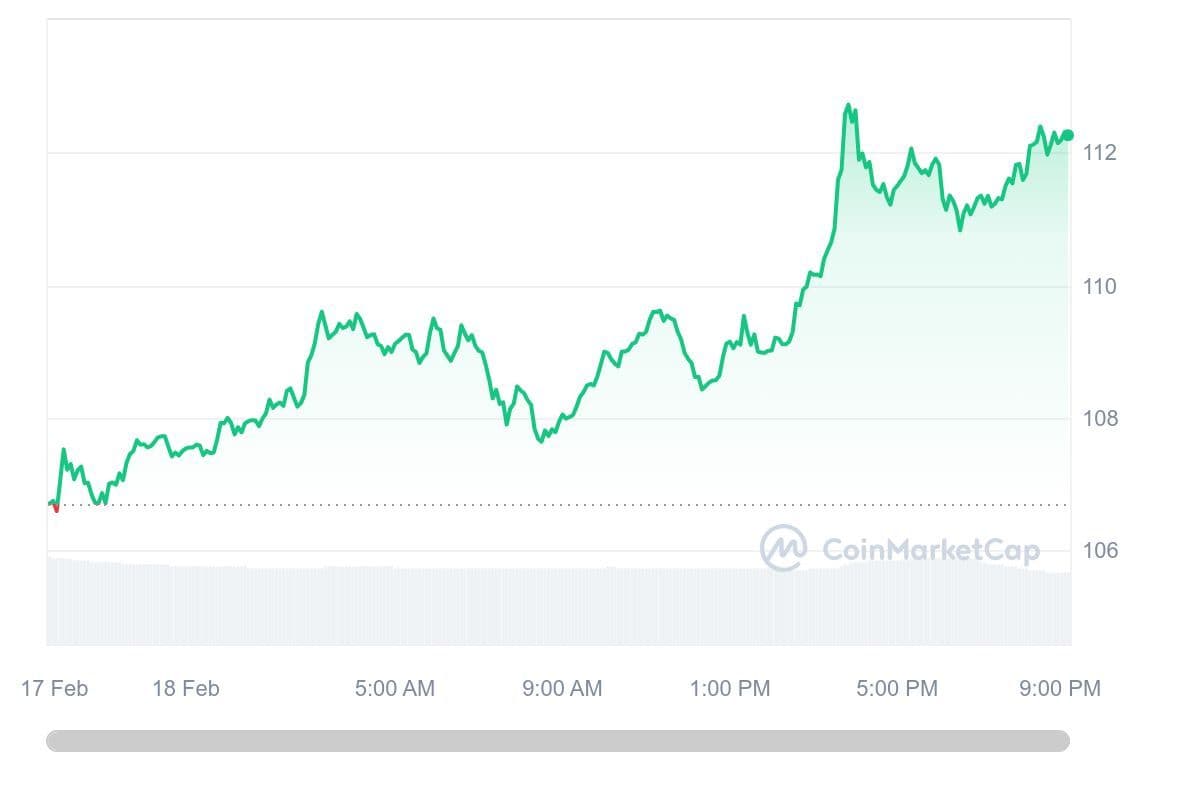Image resolution: width=1200 pixels, height=800 pixels.
Task: Select the 18 Feb date label
Action: [185, 689]
